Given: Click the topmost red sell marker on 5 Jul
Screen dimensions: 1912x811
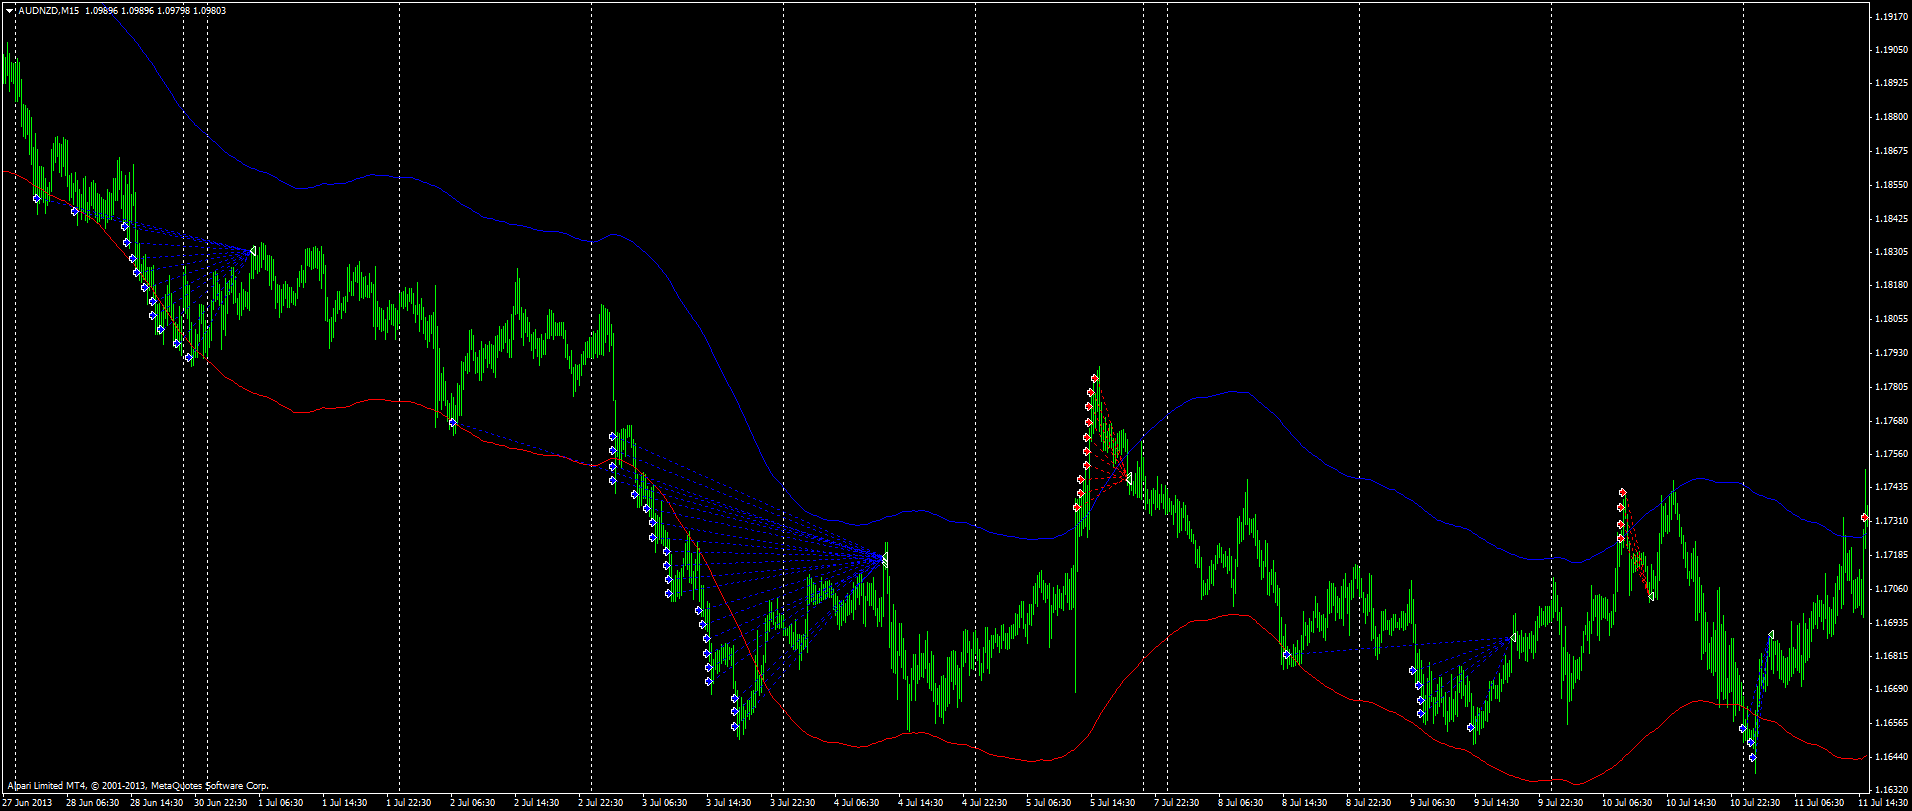Looking at the screenshot, I should click(x=1095, y=378).
